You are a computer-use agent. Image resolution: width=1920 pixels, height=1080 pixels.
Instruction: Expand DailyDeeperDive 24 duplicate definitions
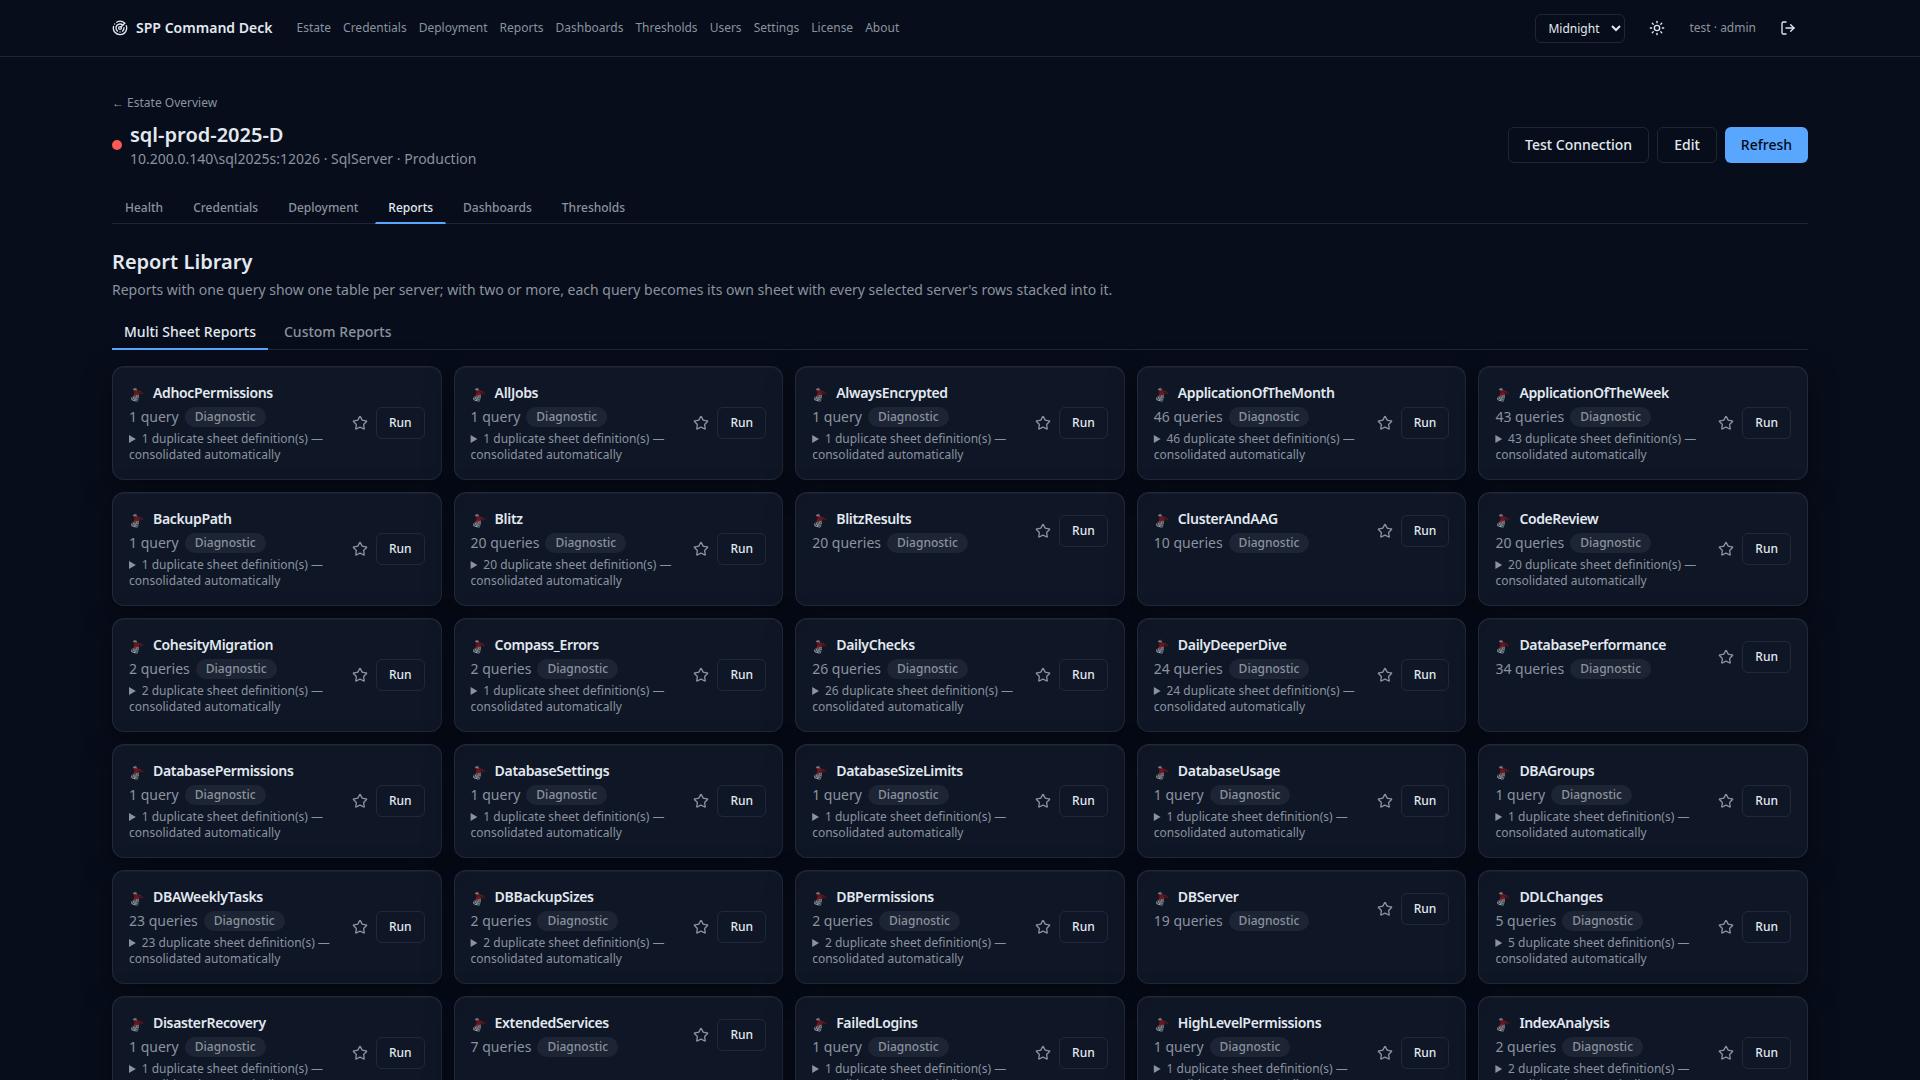(1254, 699)
